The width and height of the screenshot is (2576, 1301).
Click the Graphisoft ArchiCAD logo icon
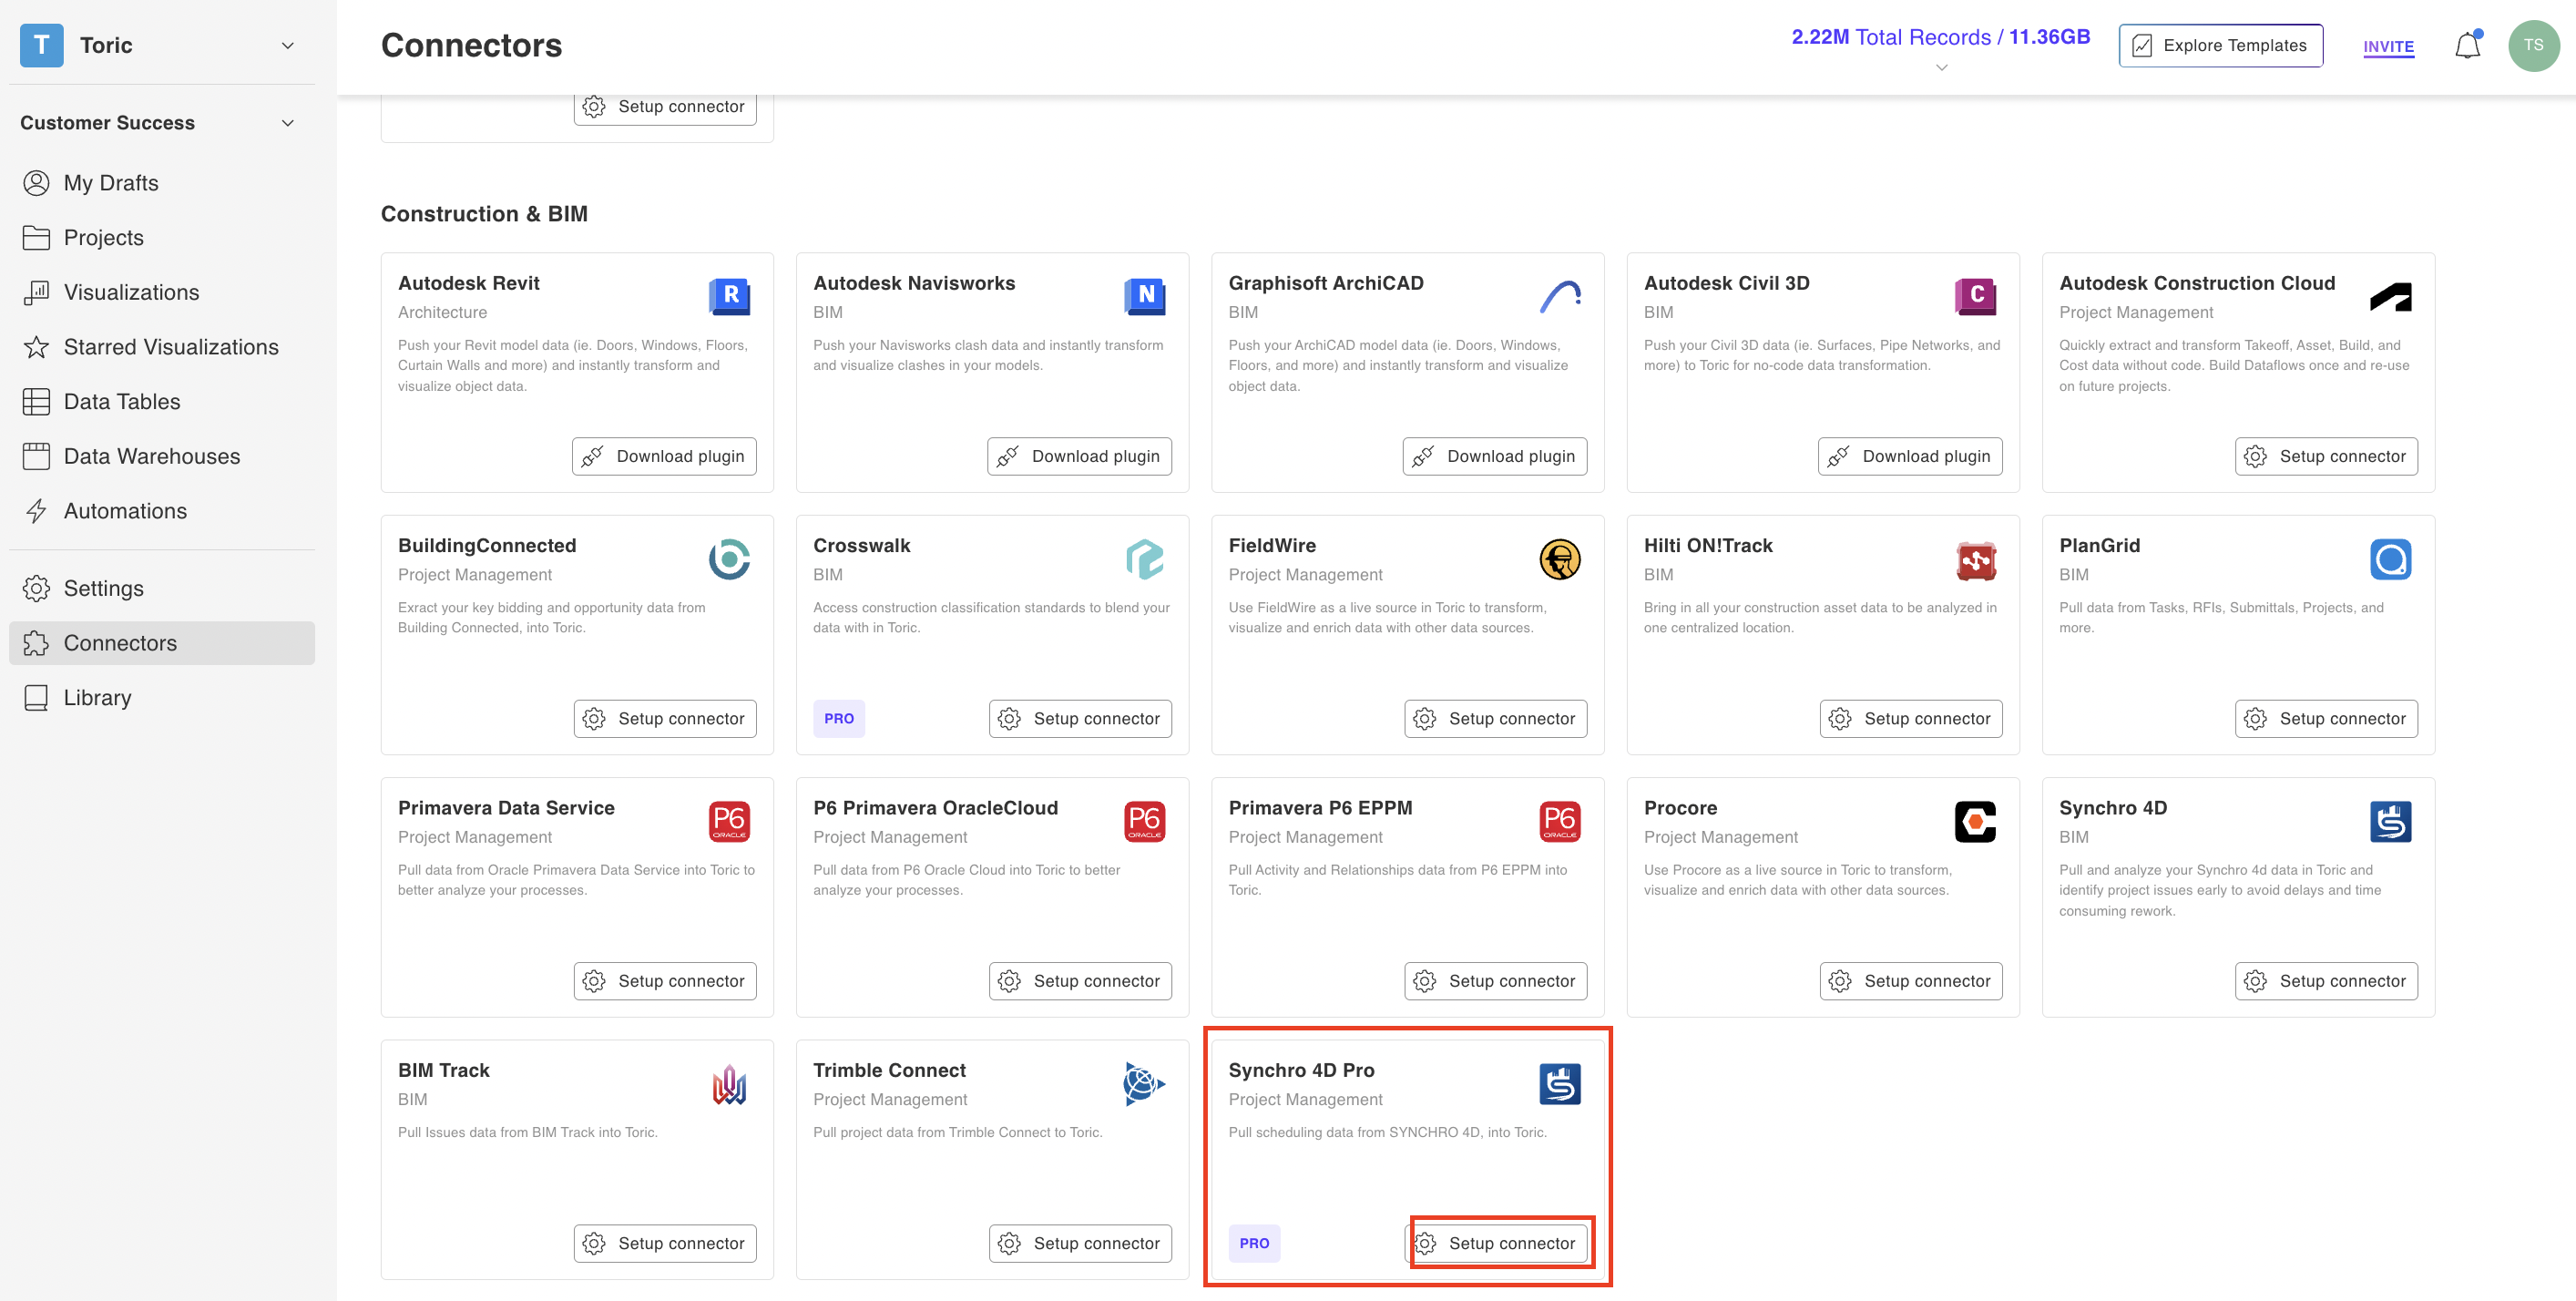pos(1560,296)
